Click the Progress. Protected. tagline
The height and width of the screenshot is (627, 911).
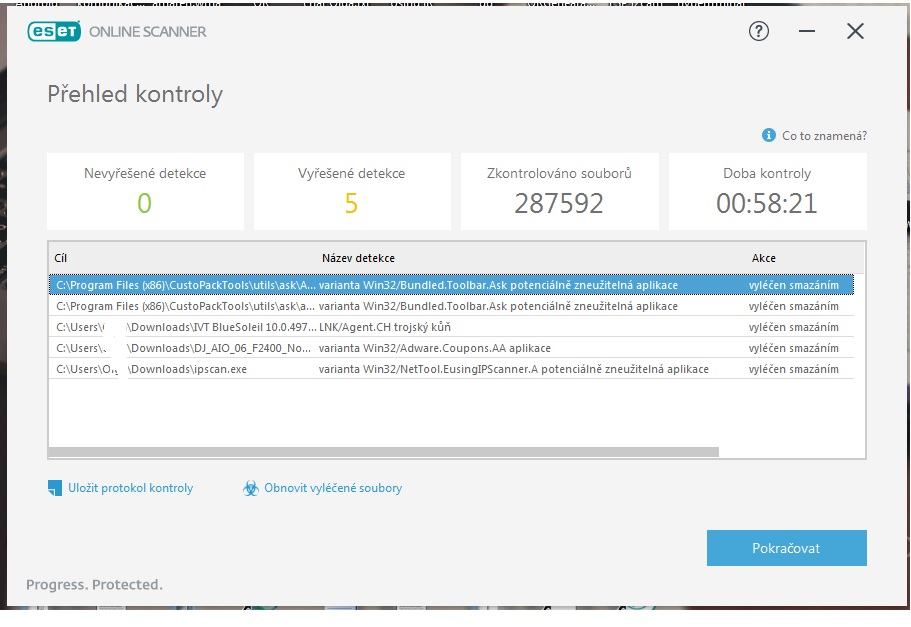click(94, 585)
